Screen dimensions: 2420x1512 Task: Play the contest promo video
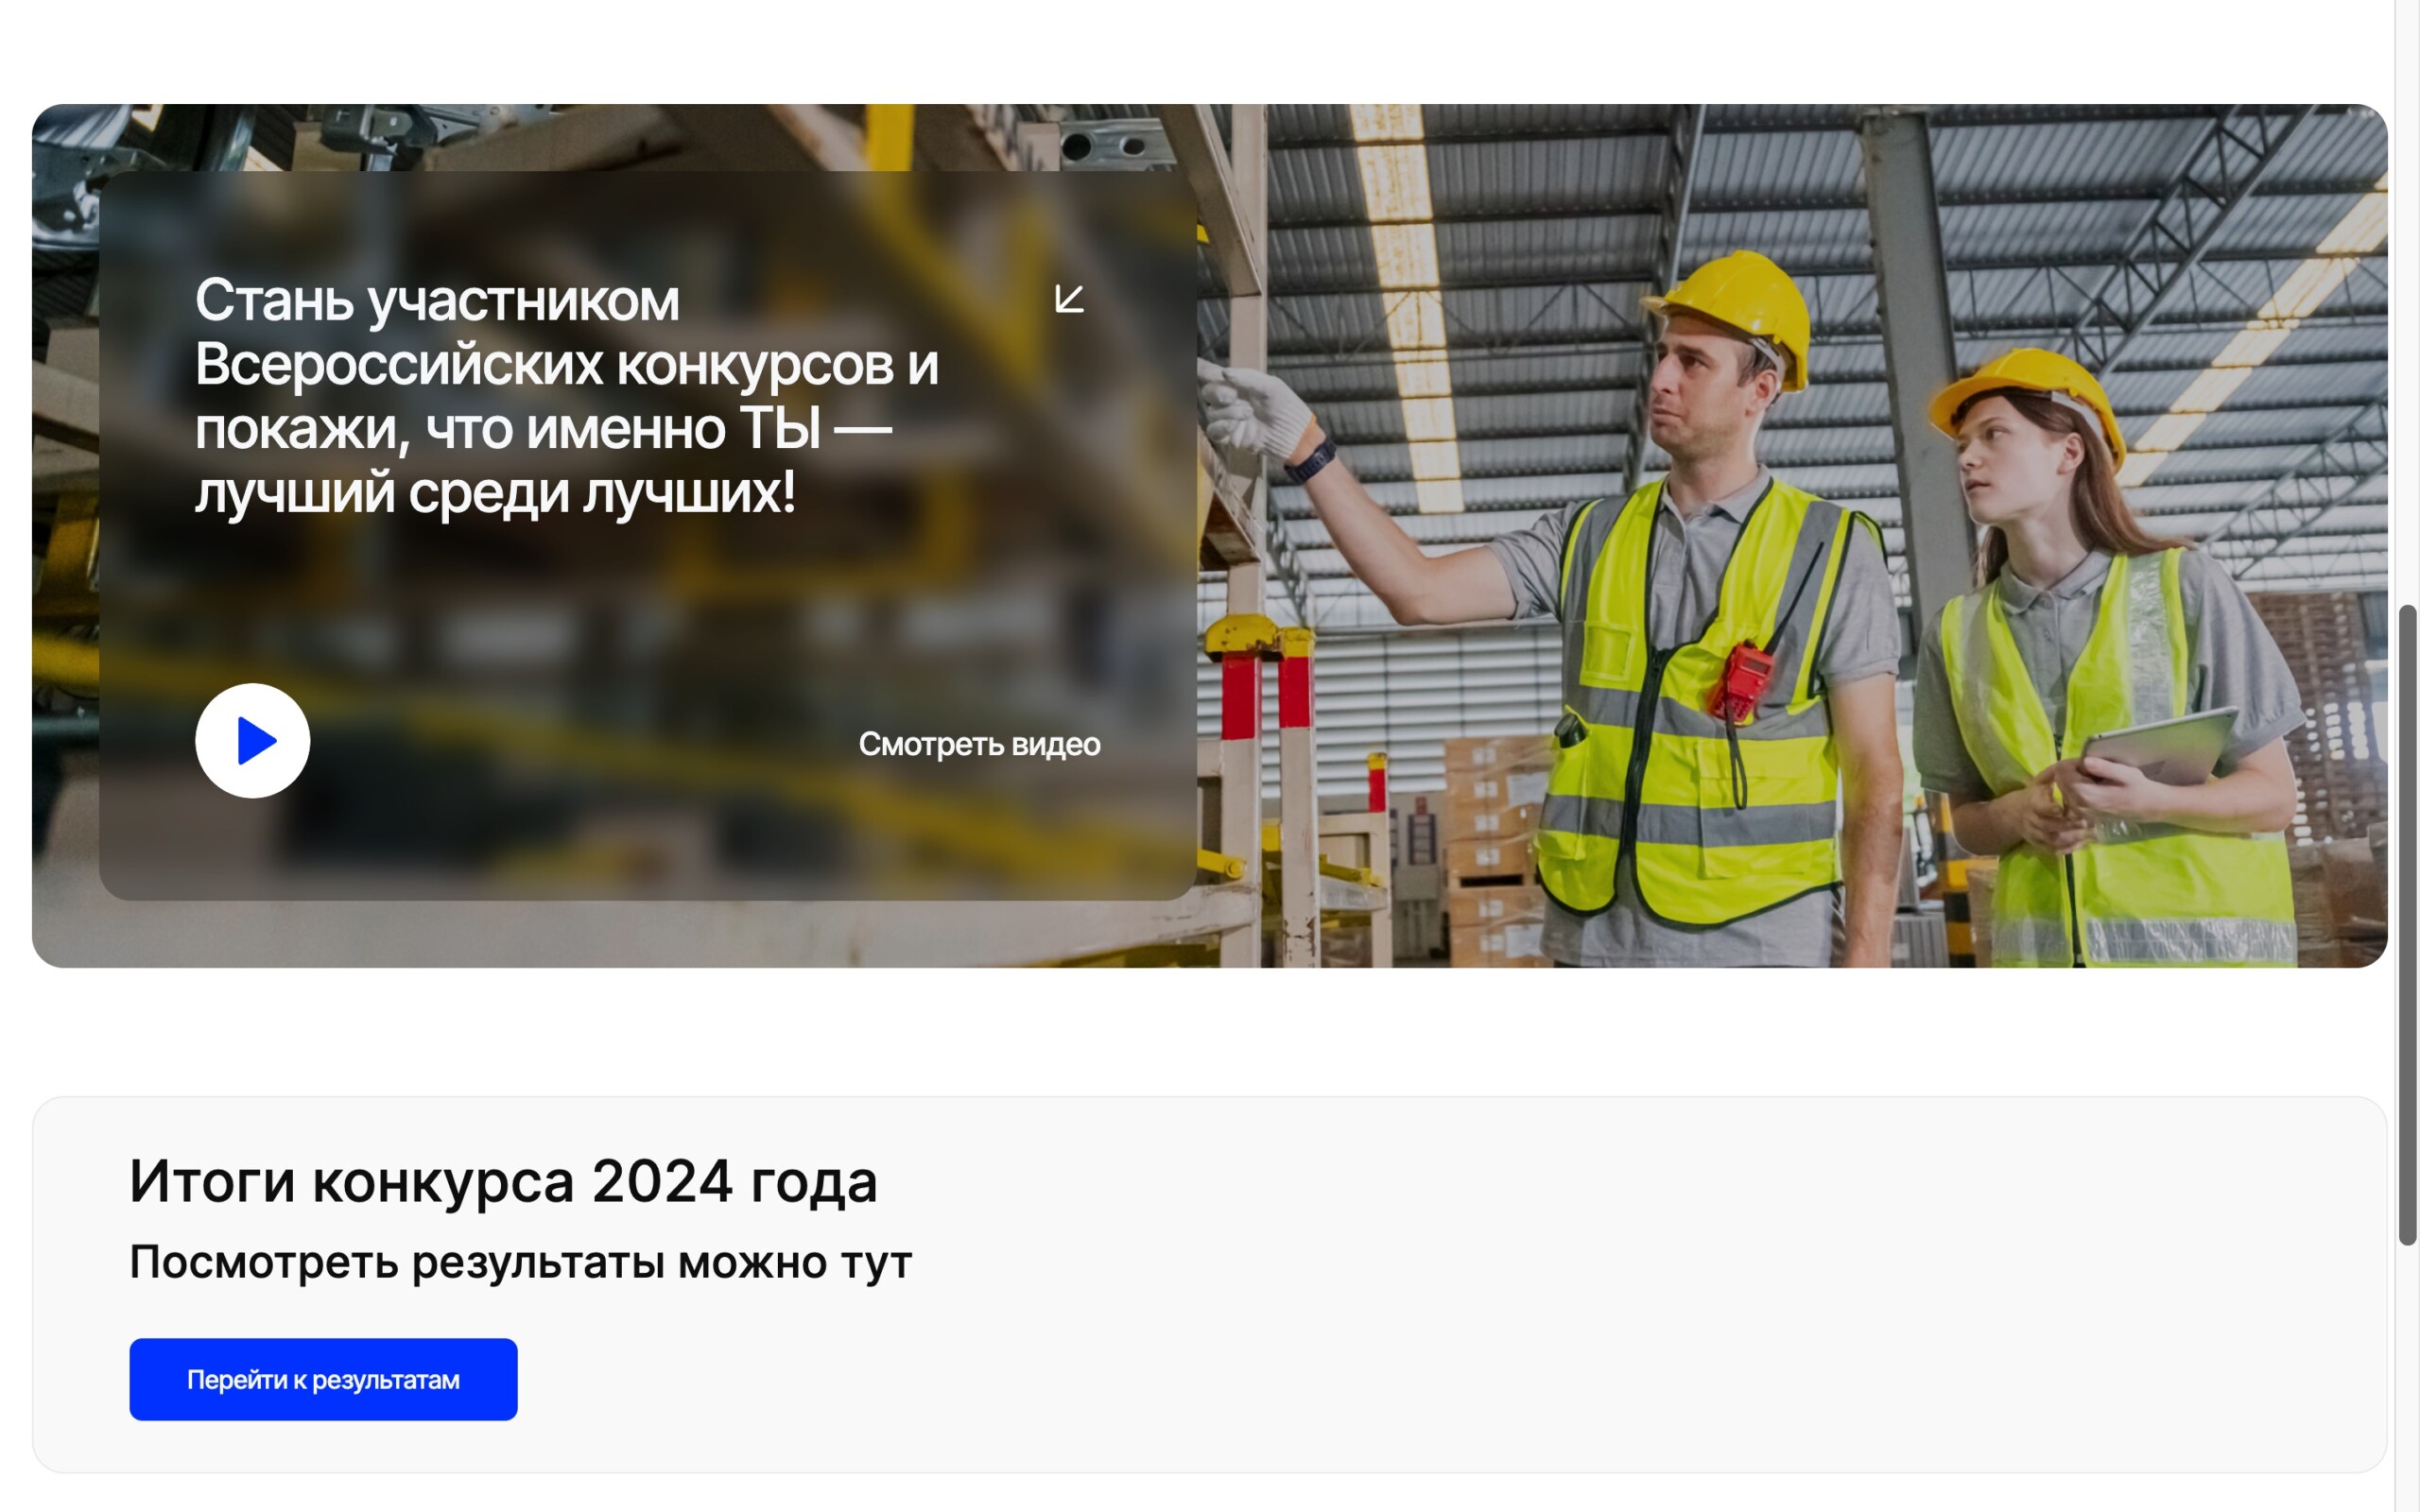click(x=252, y=741)
